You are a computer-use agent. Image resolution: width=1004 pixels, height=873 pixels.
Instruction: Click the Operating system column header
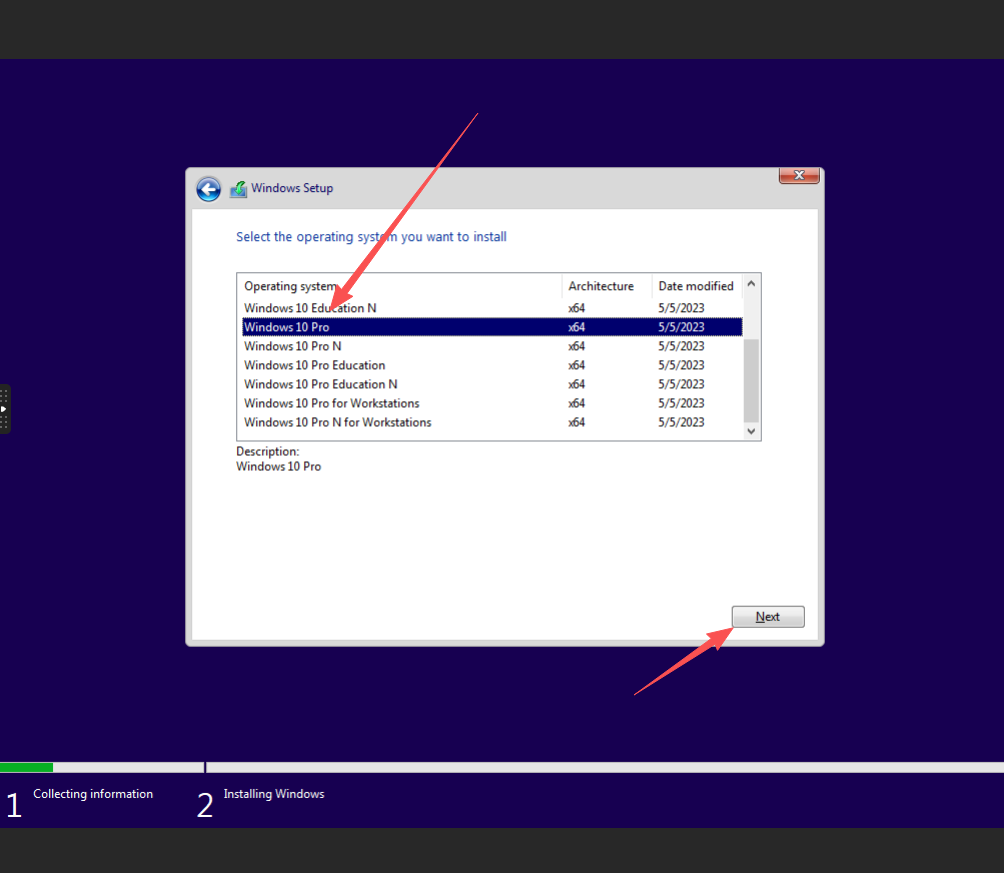coord(400,286)
